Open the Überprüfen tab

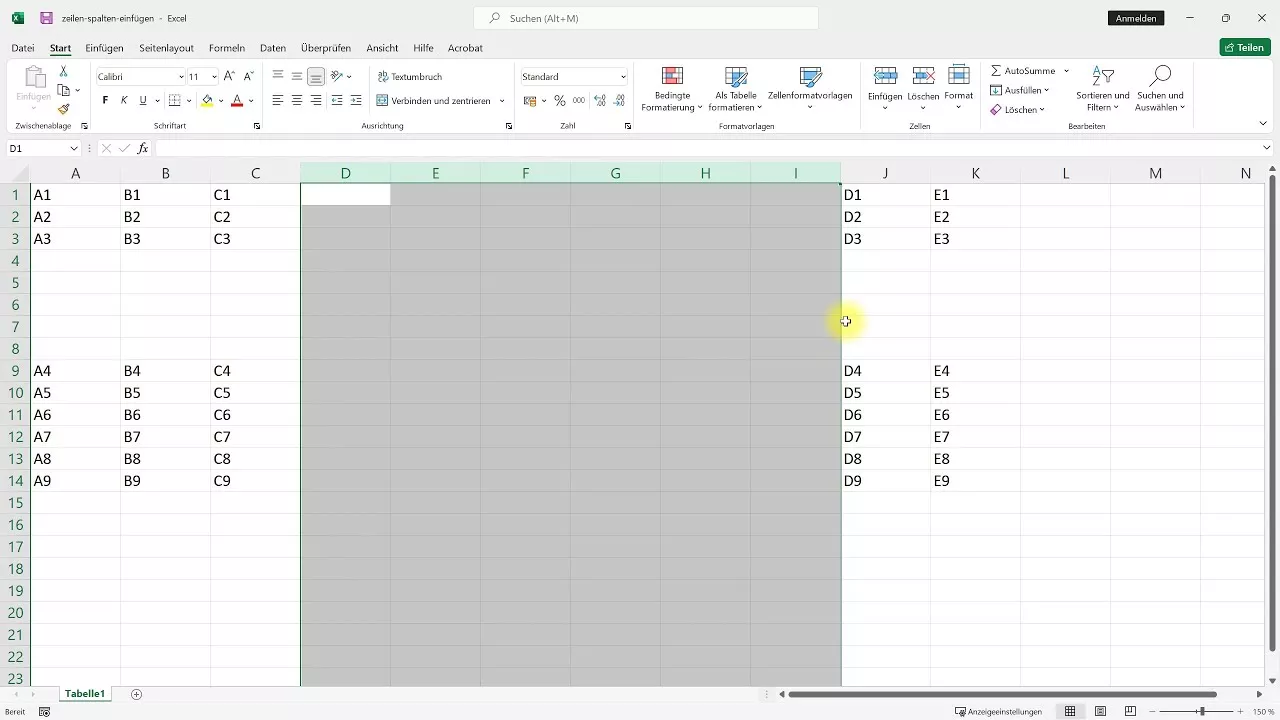coord(327,47)
